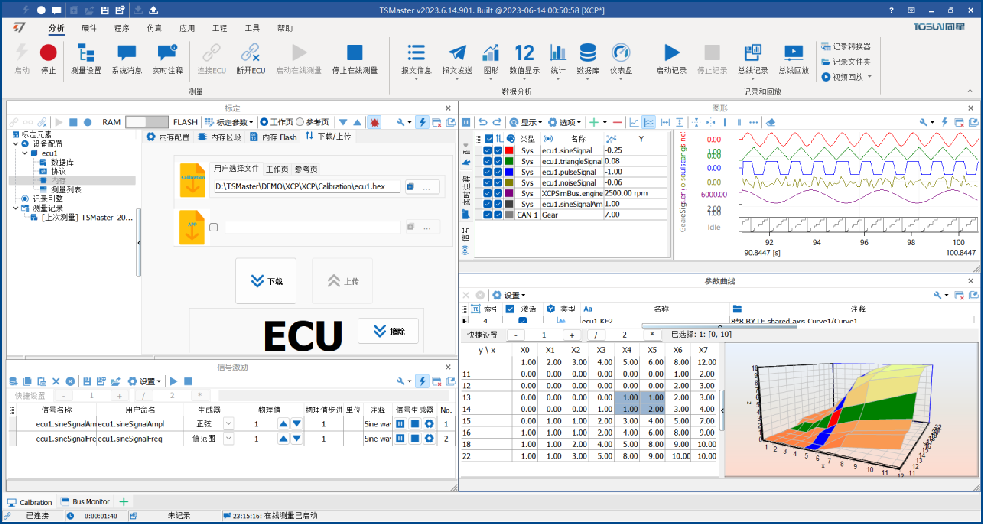
Task: Click Stop Online Measurement blue square icon
Action: (355, 53)
